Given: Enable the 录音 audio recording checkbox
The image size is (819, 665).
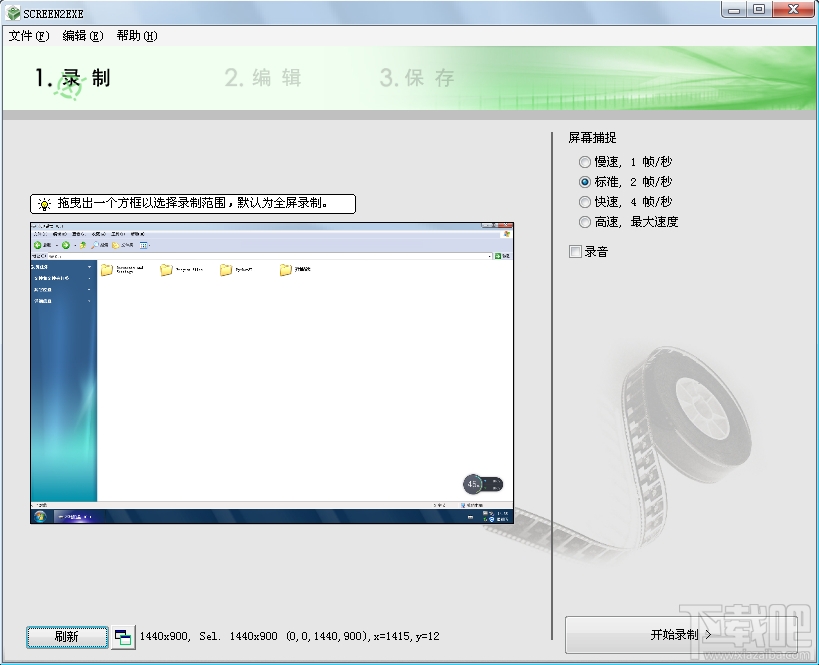Looking at the screenshot, I should [x=576, y=249].
